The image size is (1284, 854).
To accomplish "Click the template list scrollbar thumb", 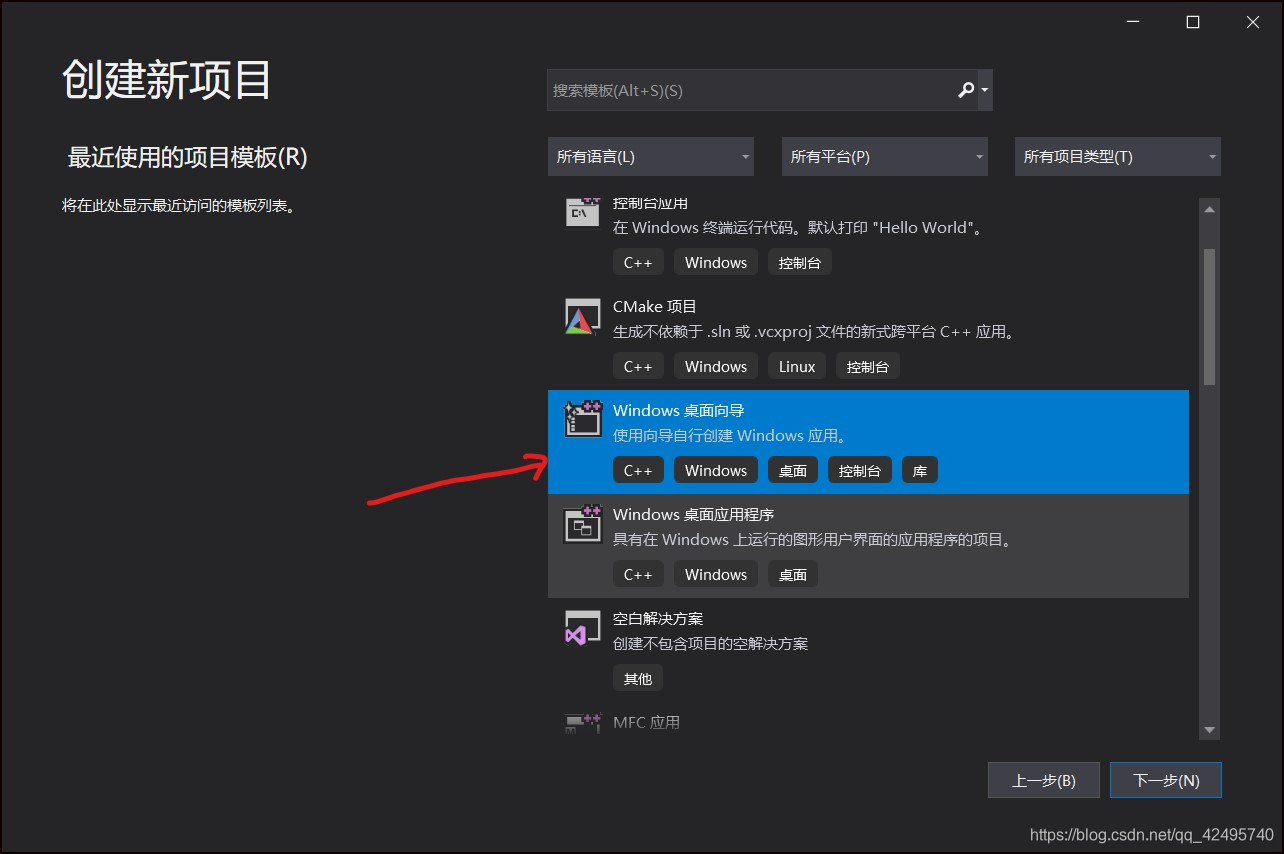I will pyautogui.click(x=1209, y=317).
